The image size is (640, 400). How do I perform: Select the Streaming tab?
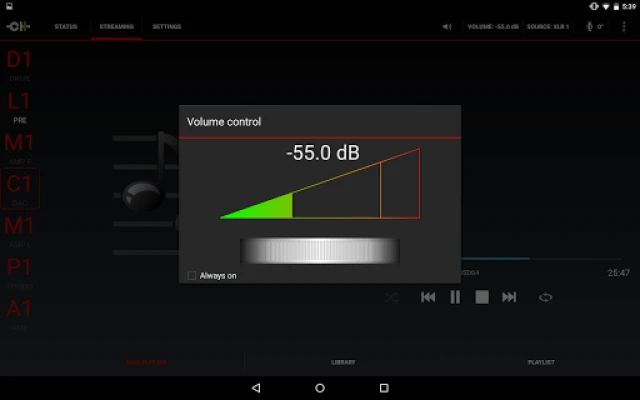pos(116,26)
